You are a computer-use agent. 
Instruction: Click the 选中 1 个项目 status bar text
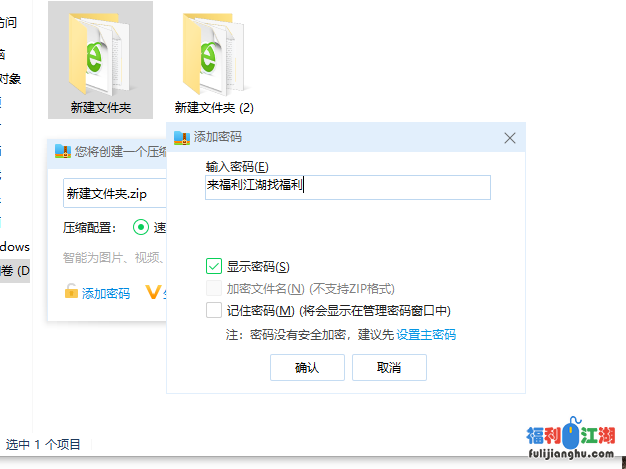pos(44,444)
